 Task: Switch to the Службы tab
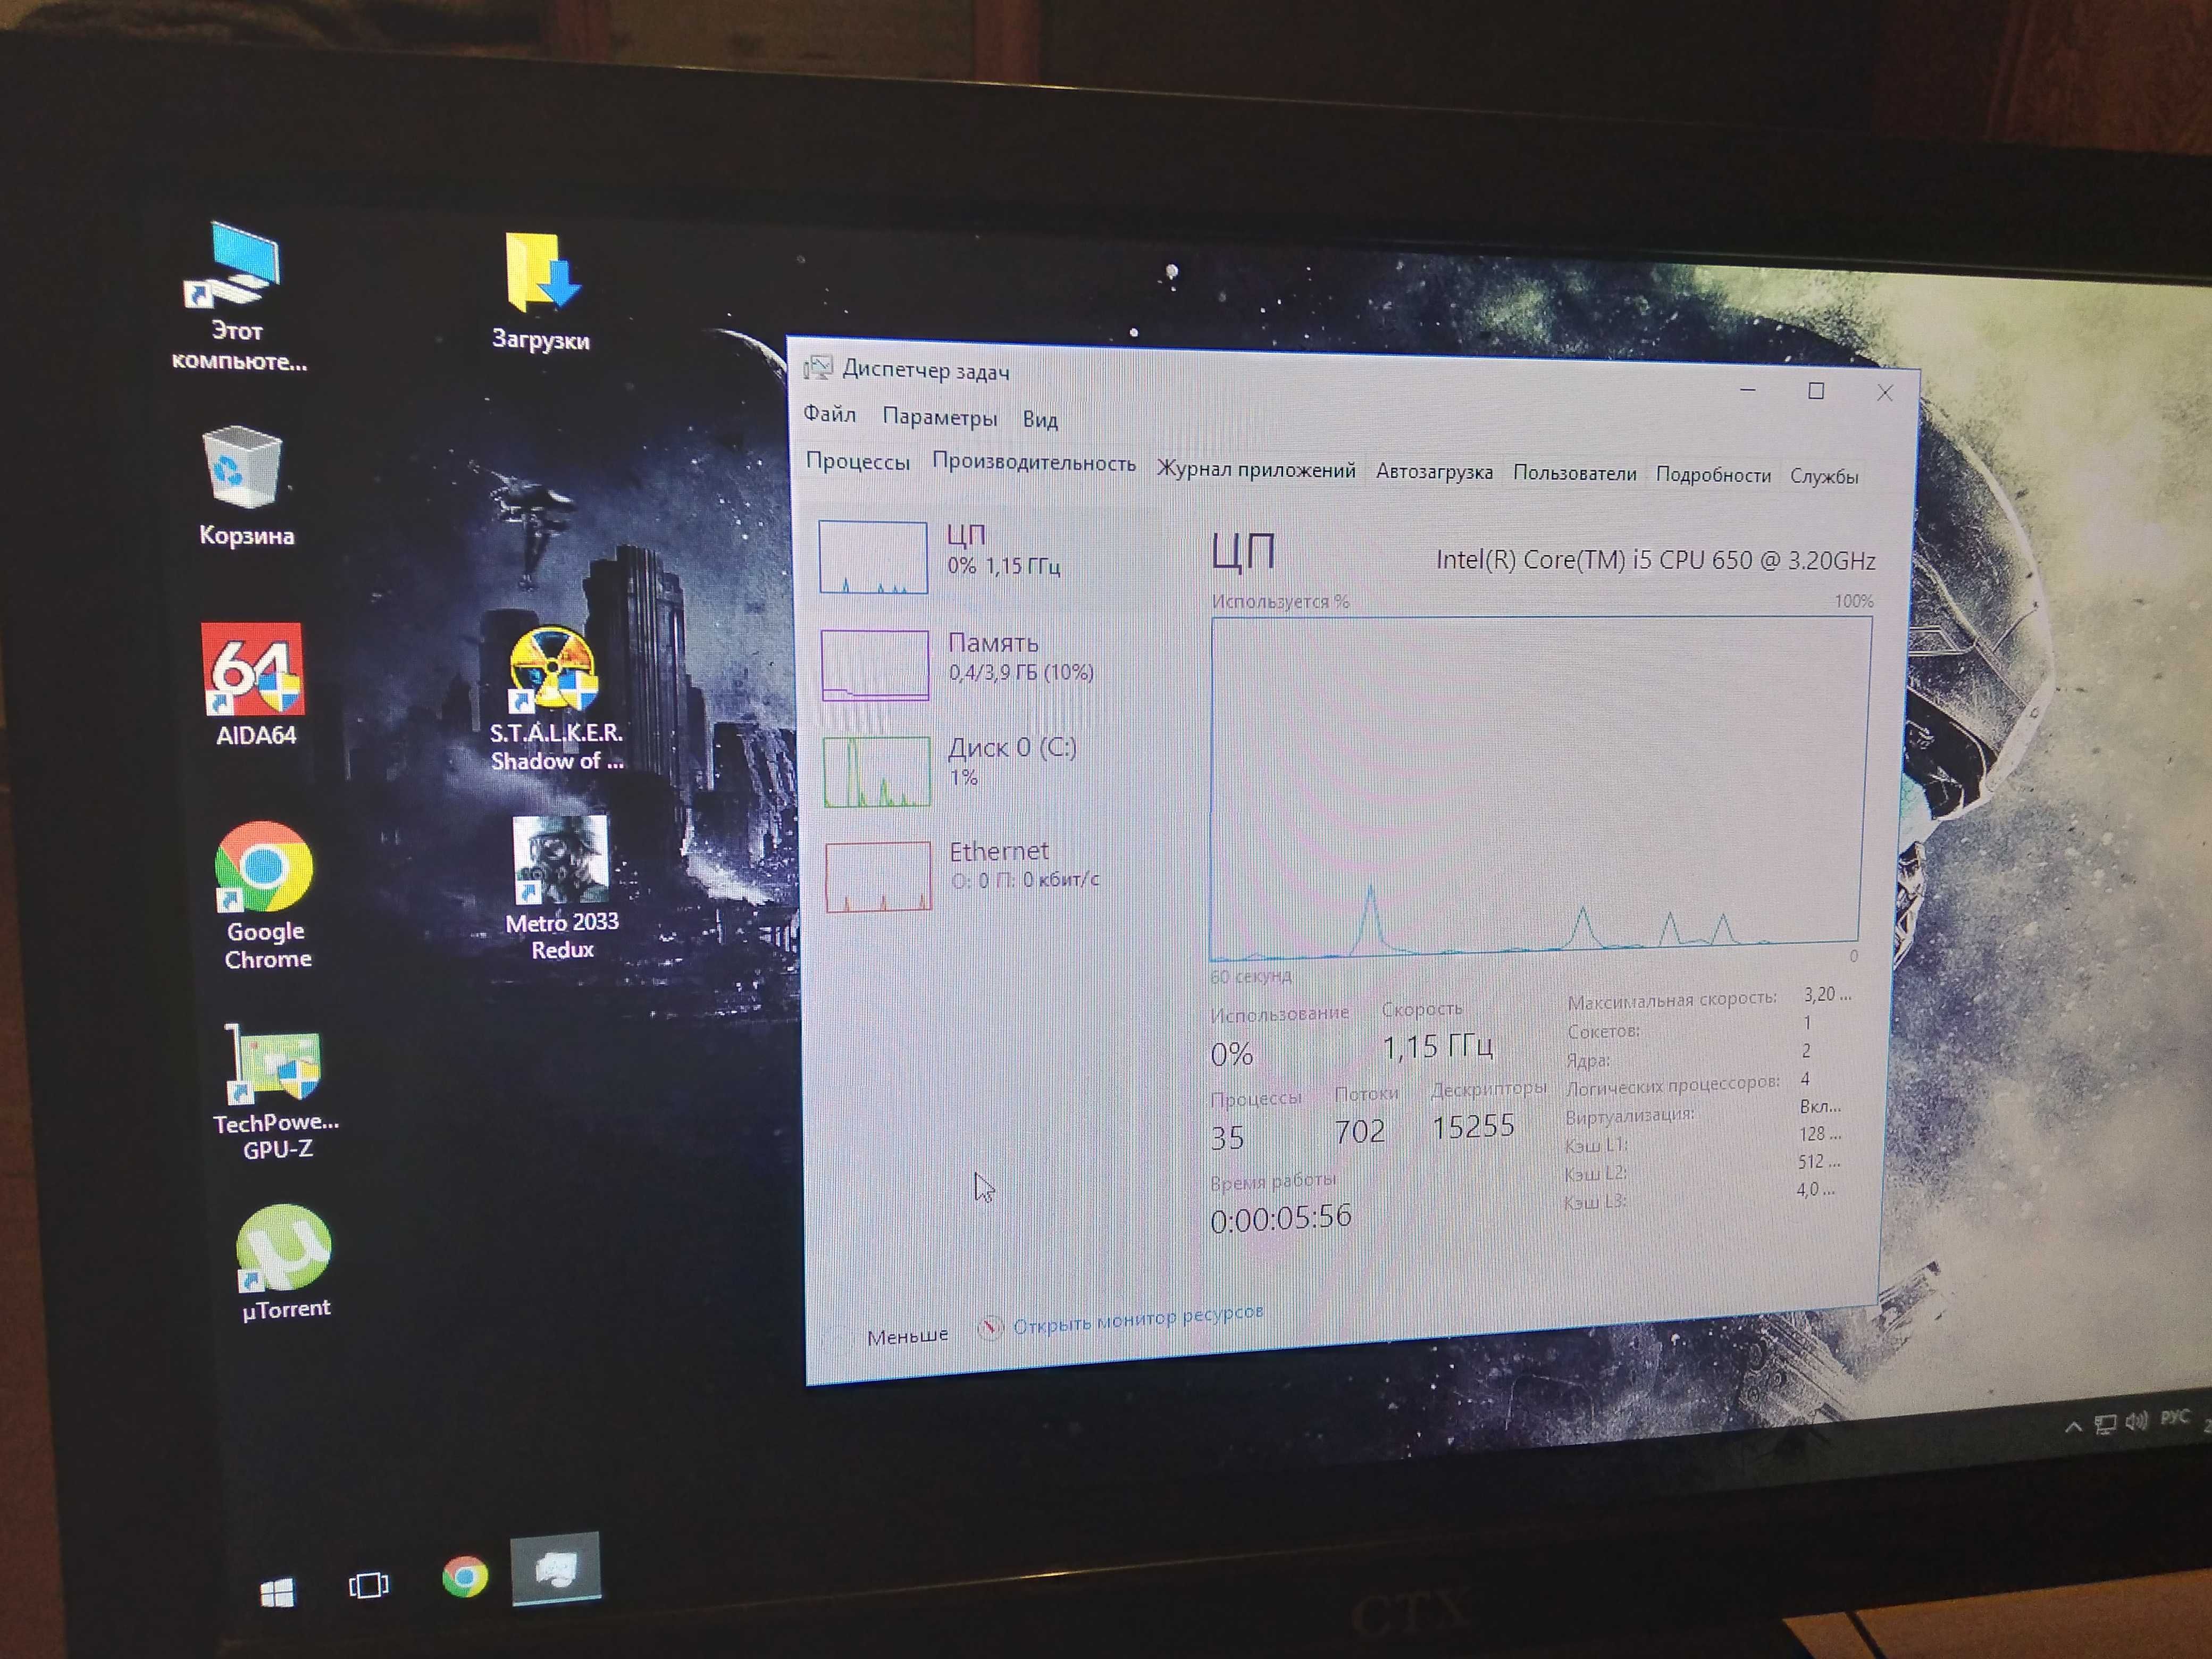[x=1824, y=477]
